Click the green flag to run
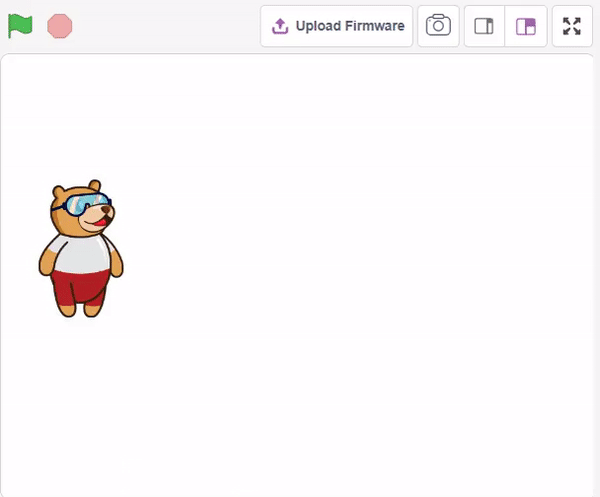 click(20, 26)
